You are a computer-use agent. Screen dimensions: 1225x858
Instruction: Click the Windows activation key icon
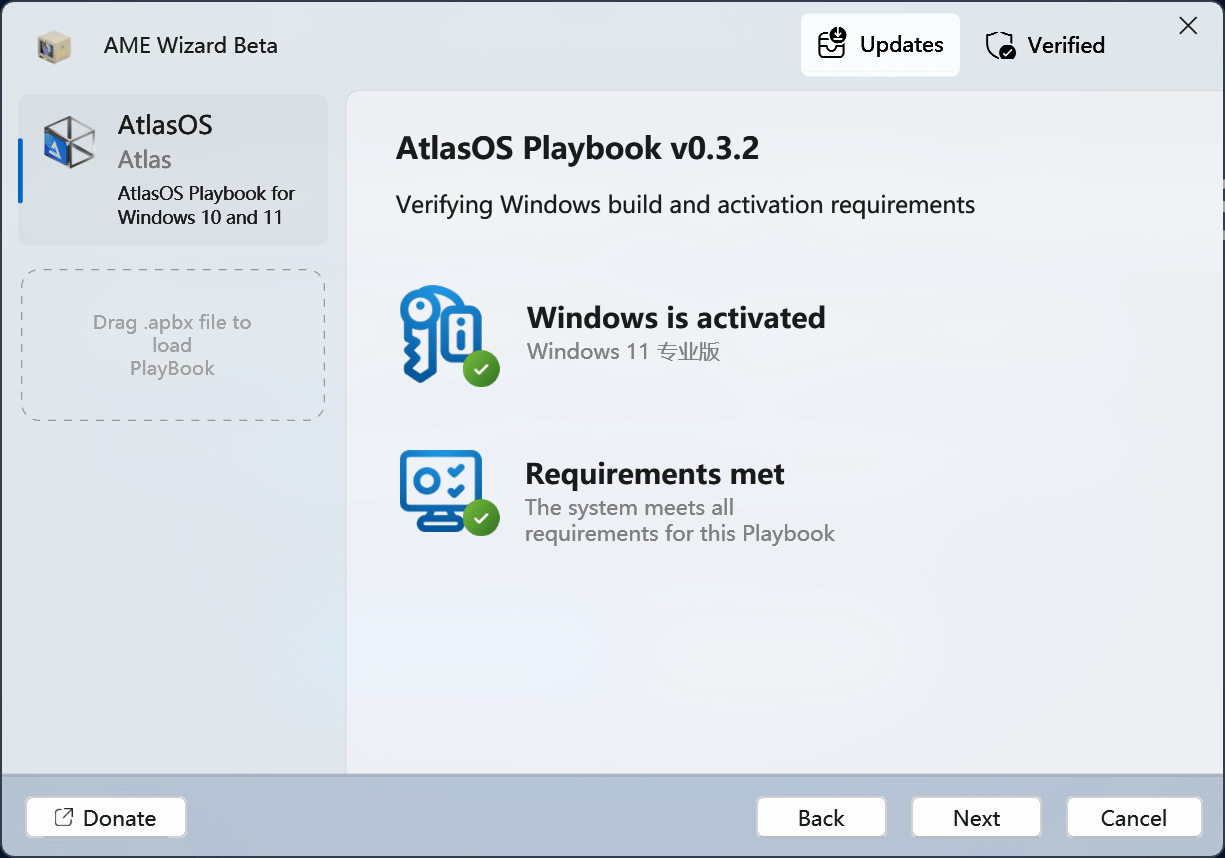(x=449, y=336)
